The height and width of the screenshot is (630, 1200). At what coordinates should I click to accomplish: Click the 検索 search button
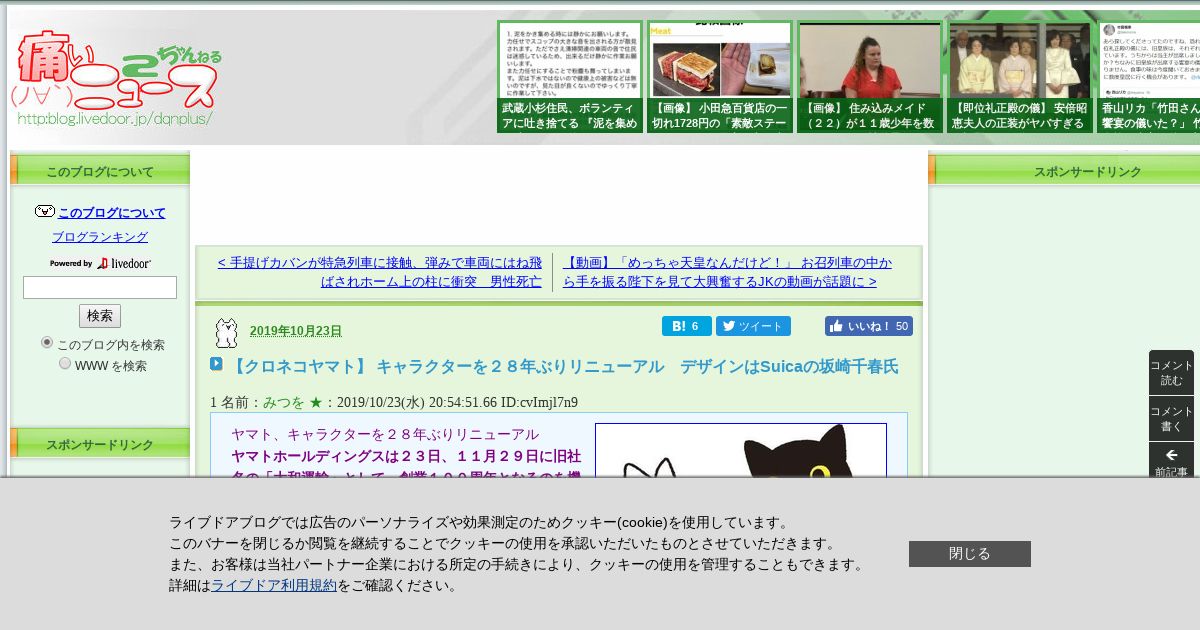tap(100, 316)
